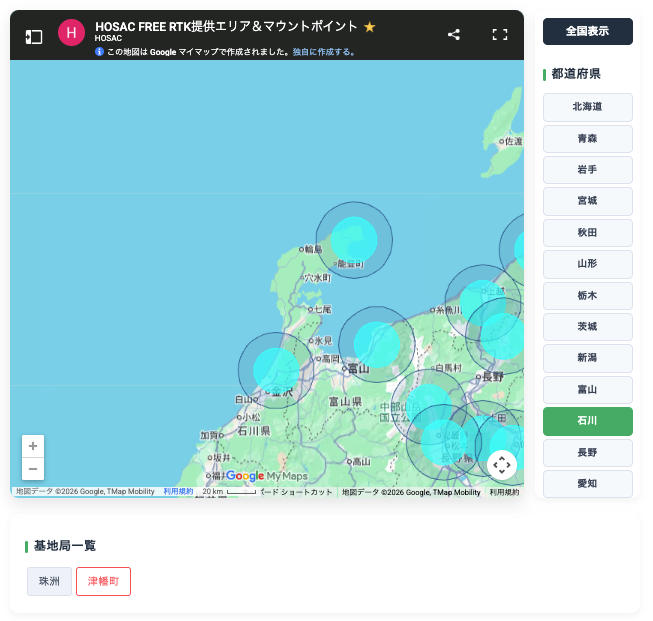The width and height of the screenshot is (653, 621).
Task: Click the 全国表示 button
Action: tap(588, 31)
